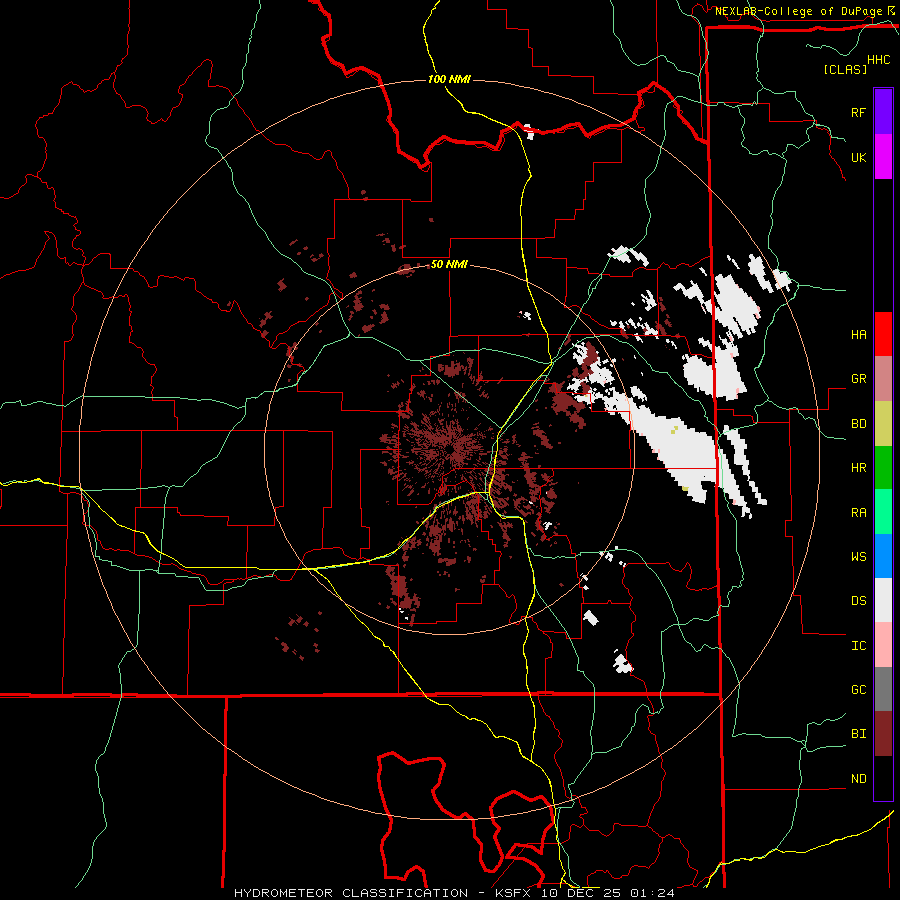The image size is (900, 900).
Task: Click the ND legend label
Action: point(858,778)
